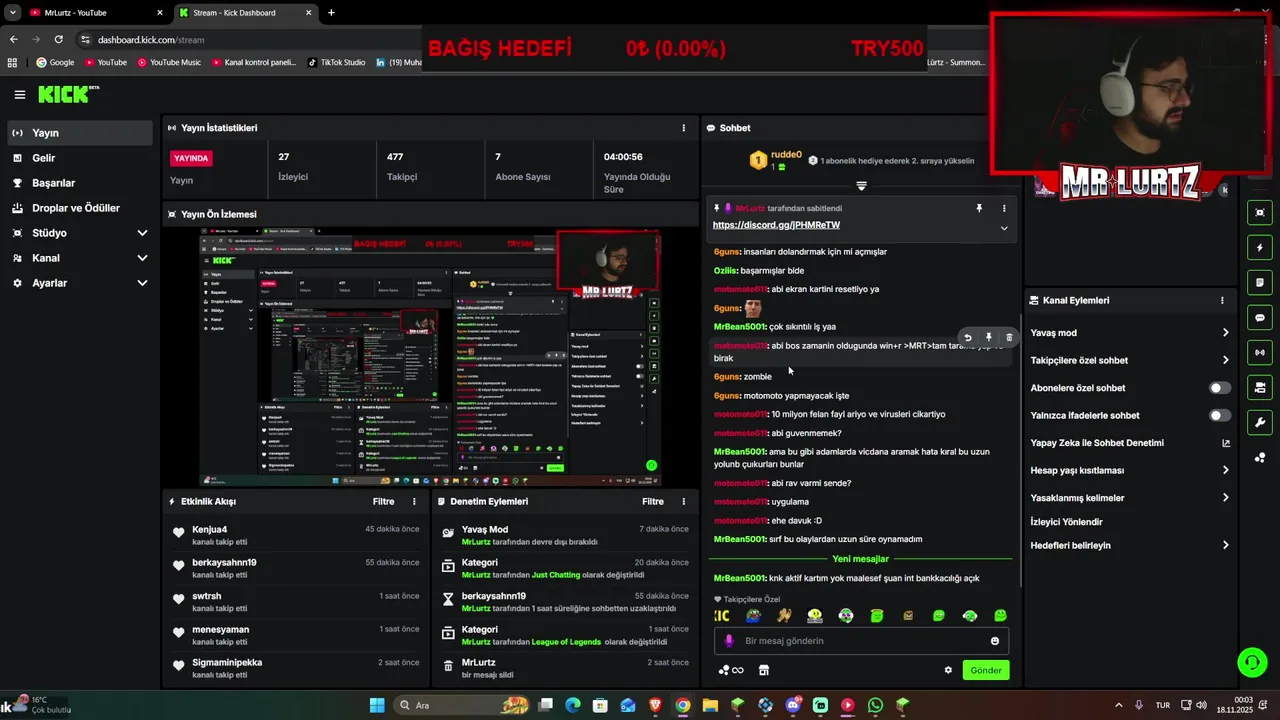Open Takipçilere özel sohbet settings arrow

pos(1226,360)
